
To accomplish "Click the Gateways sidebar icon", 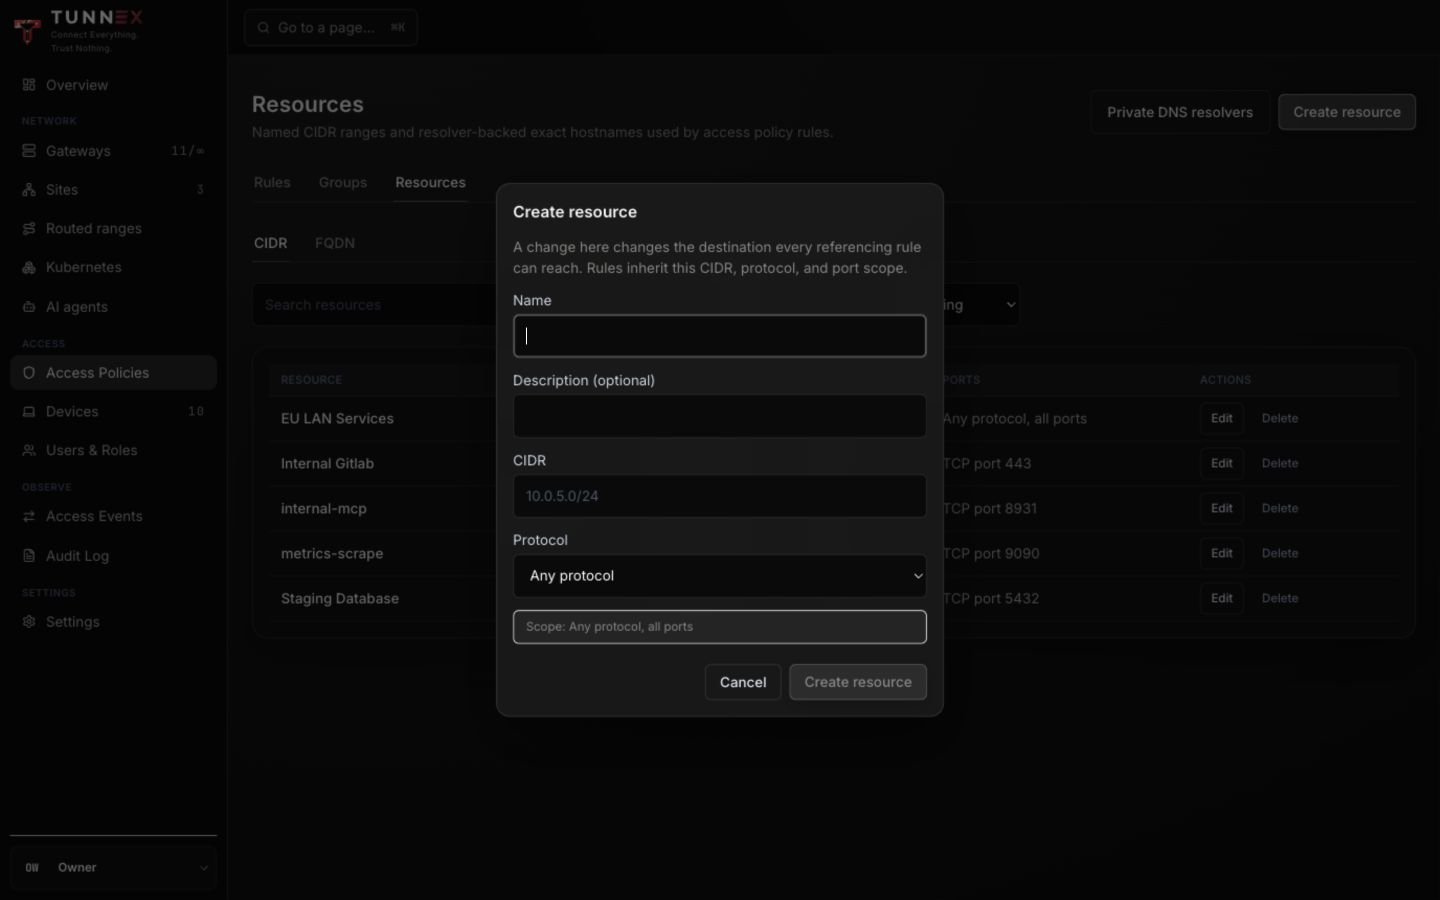I will coord(29,151).
